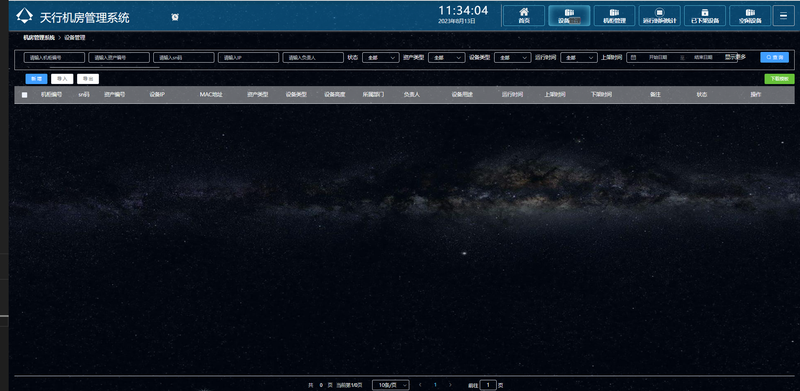This screenshot has width=800, height=391.
Task: Expand the 设备类型 device type dropdown
Action: [x=513, y=58]
